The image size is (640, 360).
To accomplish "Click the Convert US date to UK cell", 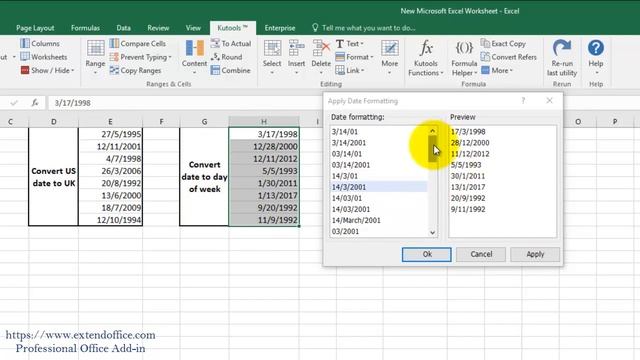I will 53,177.
